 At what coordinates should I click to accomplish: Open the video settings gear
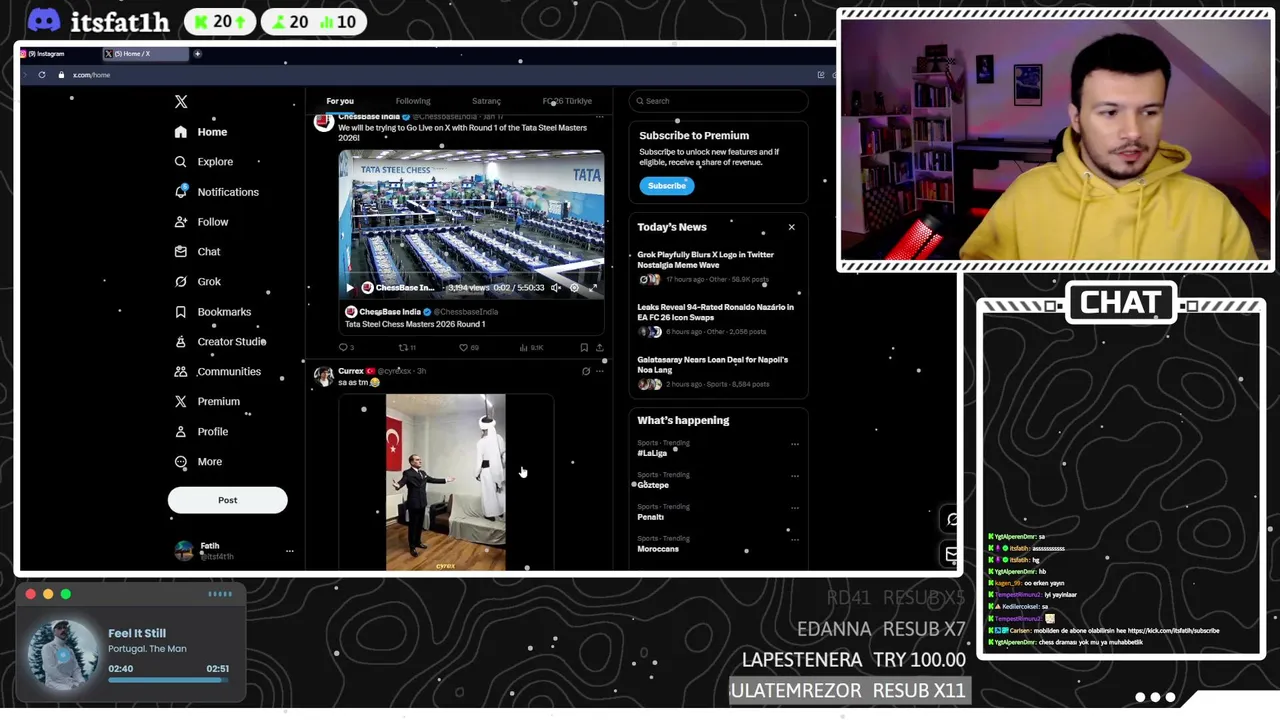574,288
